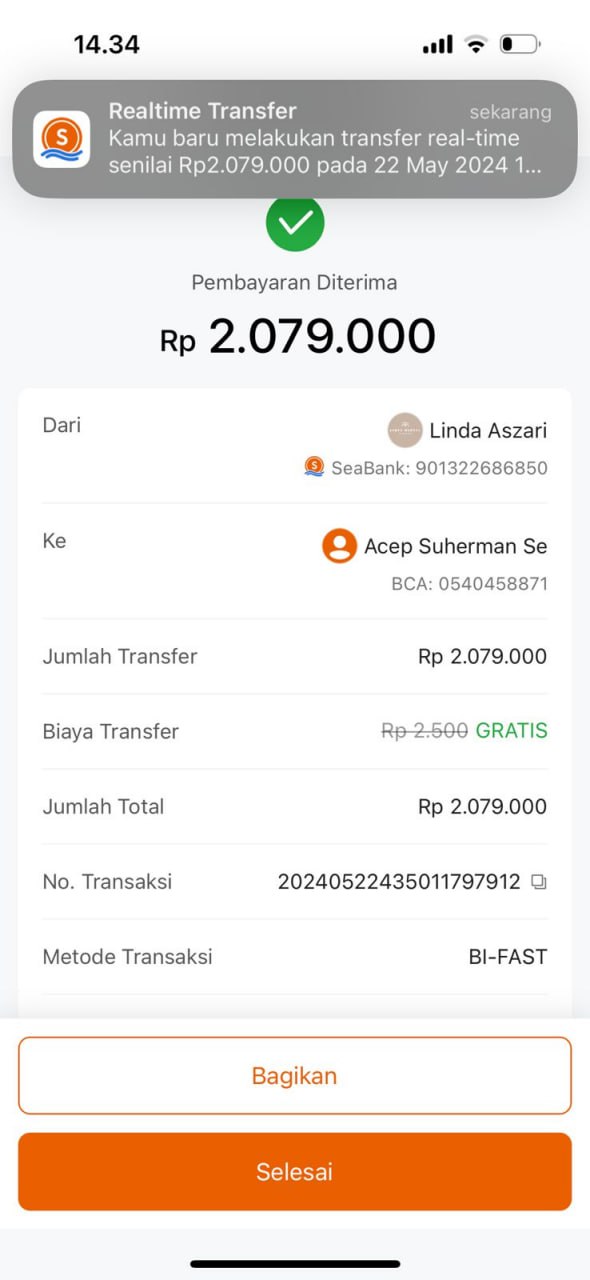Image resolution: width=590 pixels, height=1280 pixels.
Task: Copy the transaction number with copy icon
Action: pos(539,882)
